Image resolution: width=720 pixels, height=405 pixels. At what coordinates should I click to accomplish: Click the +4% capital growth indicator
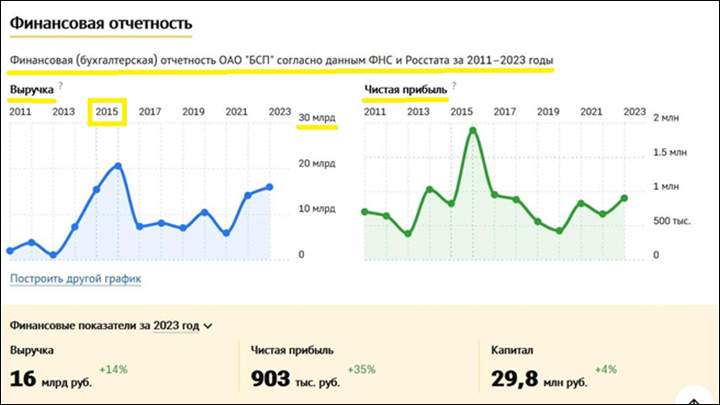click(x=606, y=370)
